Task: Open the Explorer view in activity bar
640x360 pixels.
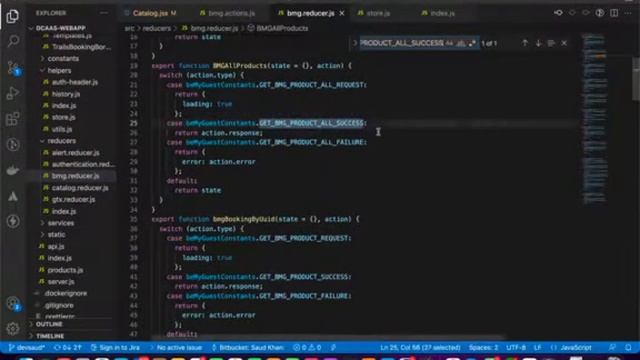Action: [13, 17]
